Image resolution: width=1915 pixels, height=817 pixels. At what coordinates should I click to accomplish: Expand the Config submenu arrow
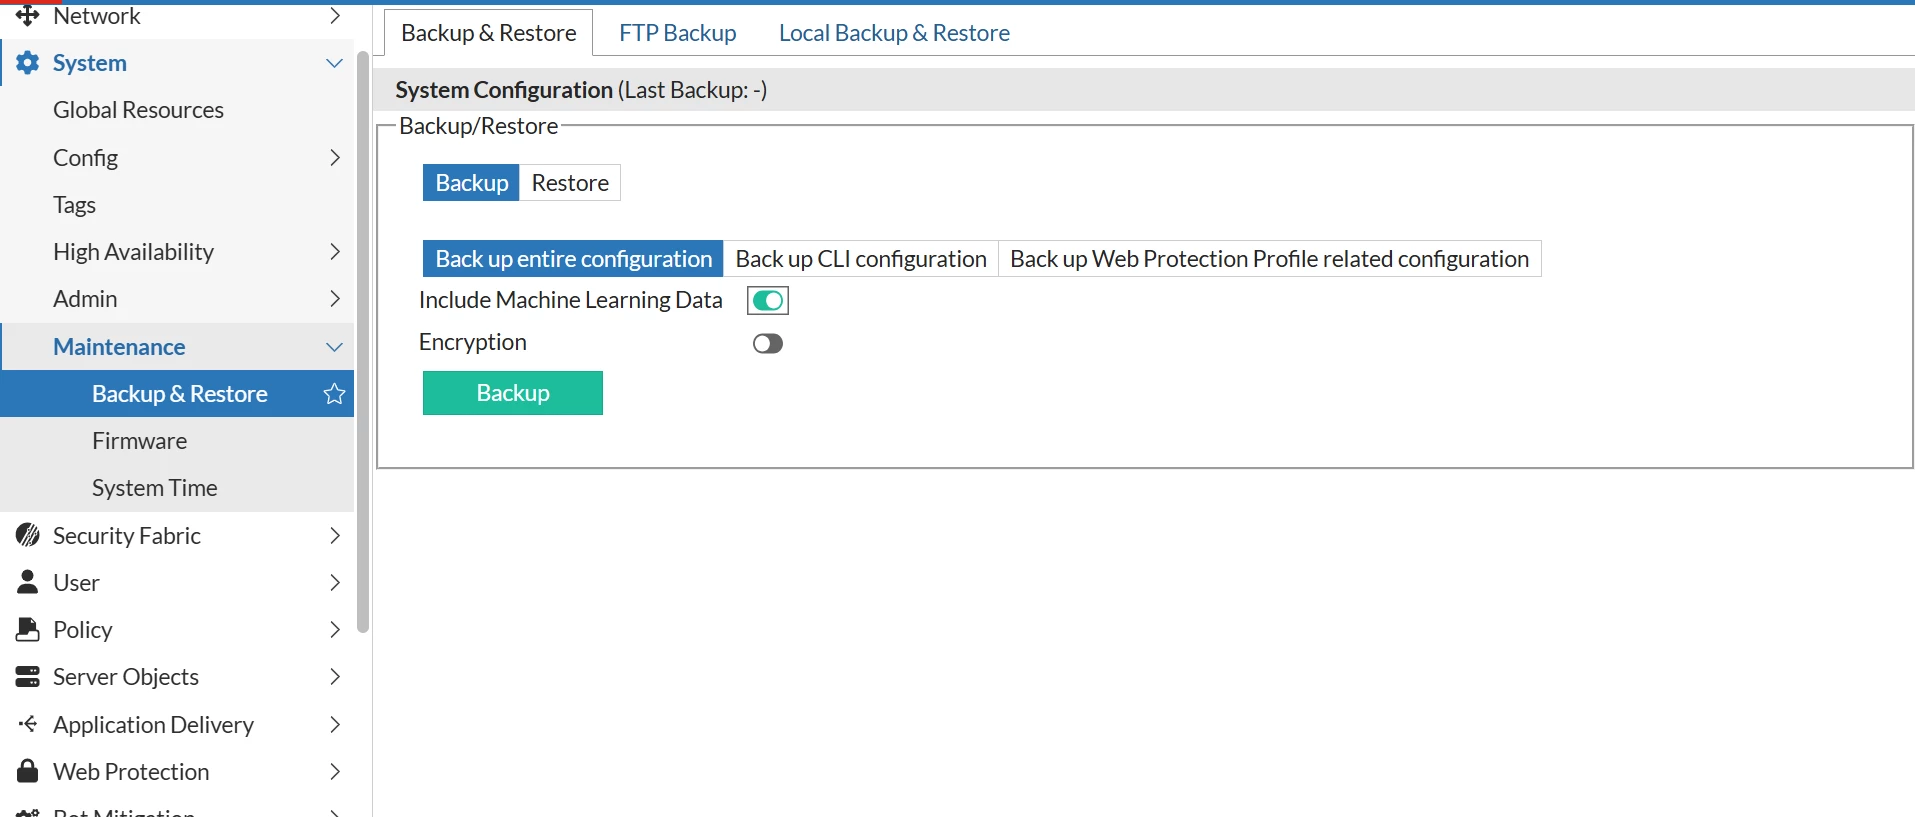tap(335, 157)
